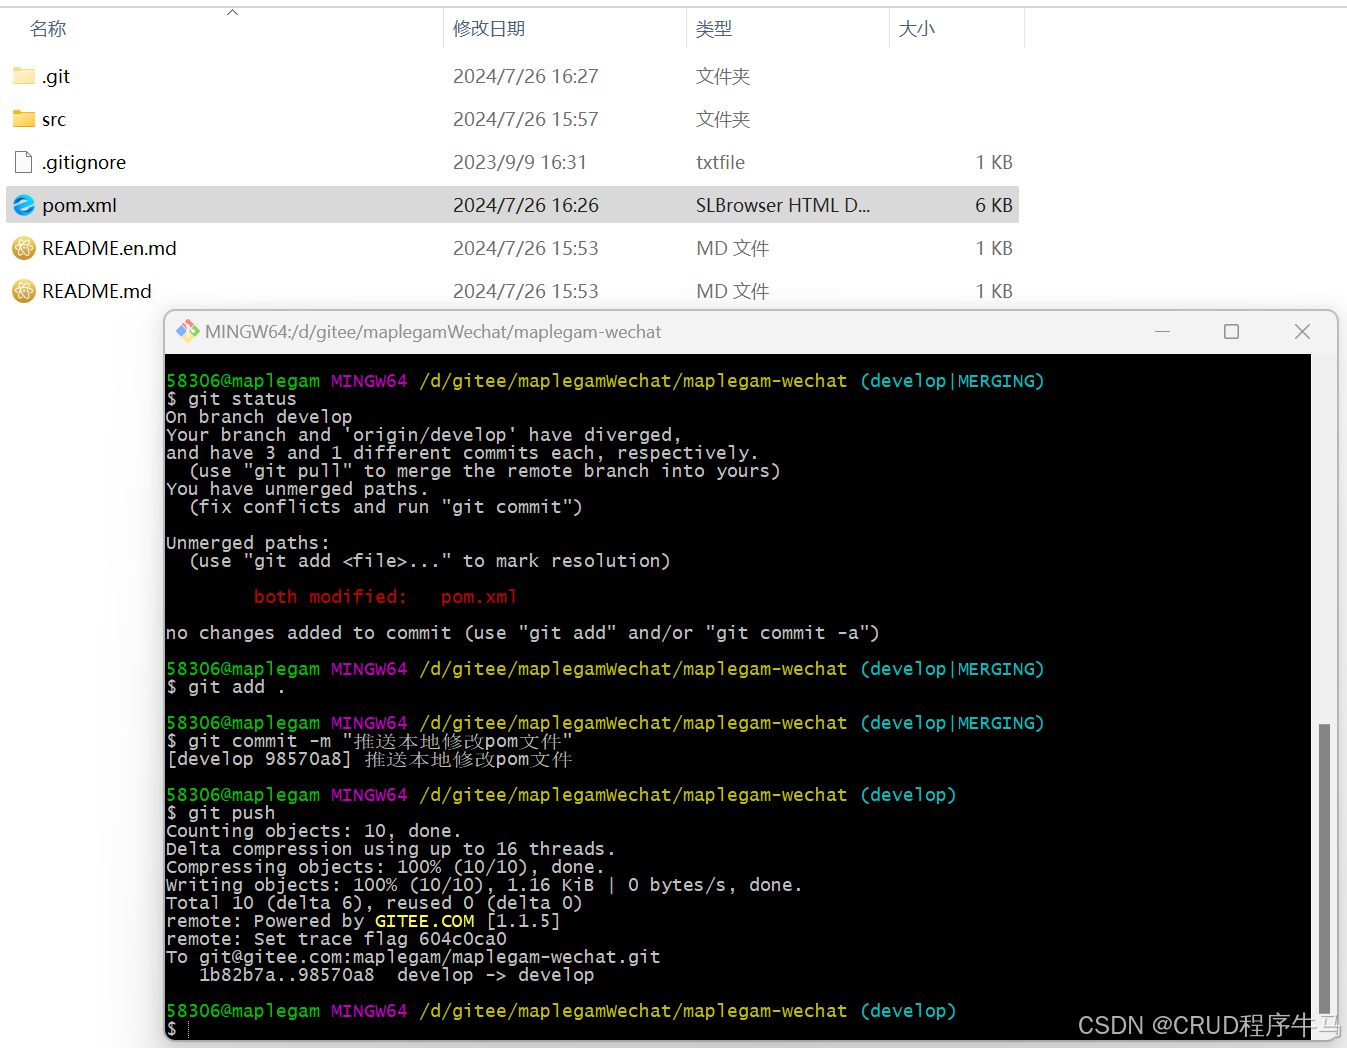Sort files by 大小 column header
Screen dimensions: 1347x1048
point(916,29)
